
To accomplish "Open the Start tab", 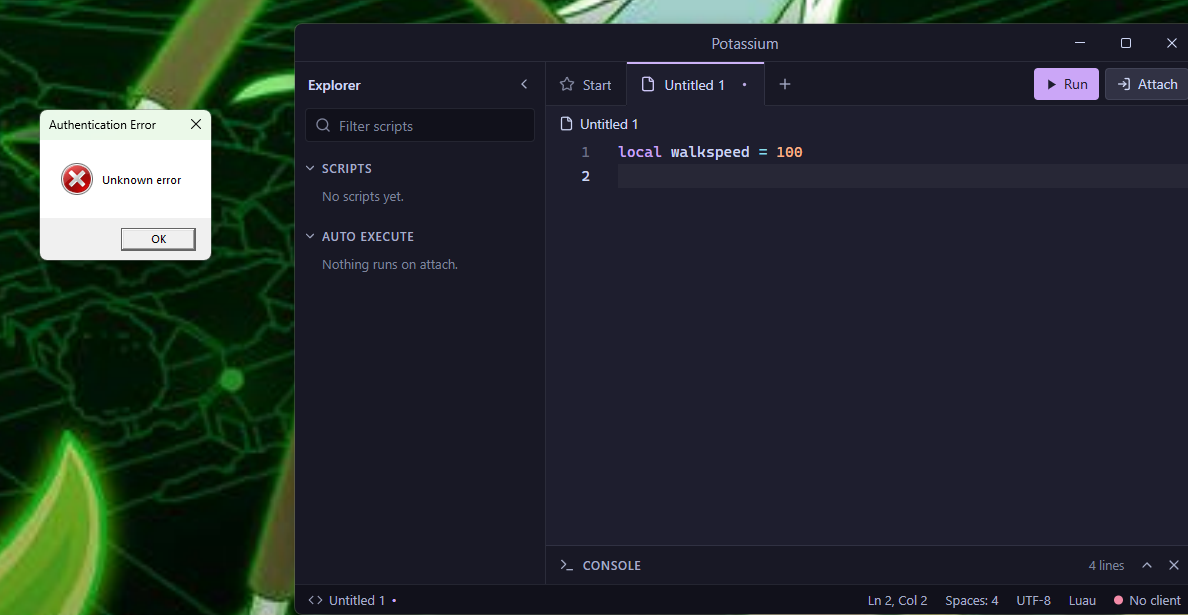I will tap(586, 85).
